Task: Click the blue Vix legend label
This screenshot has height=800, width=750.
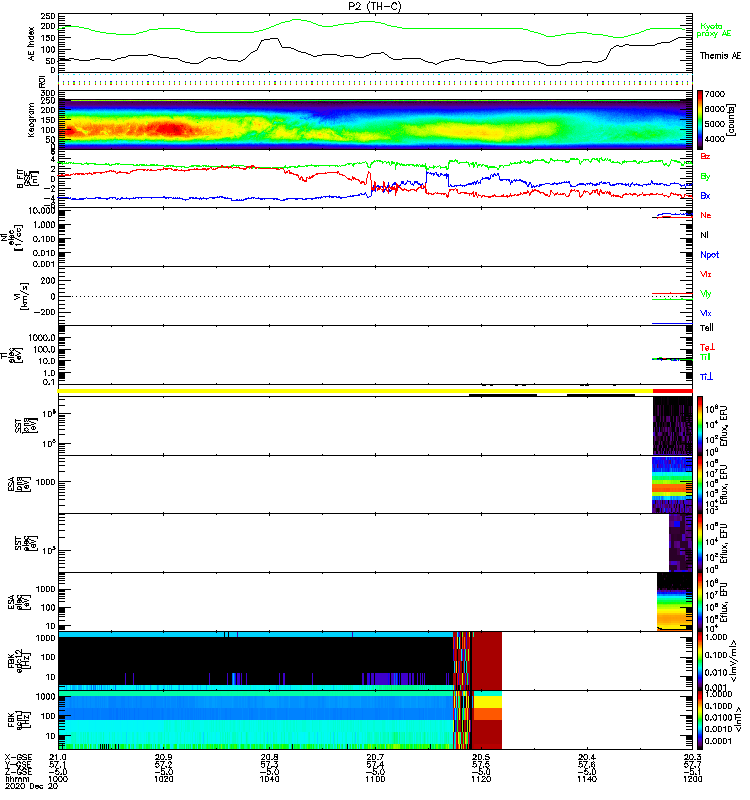Action: pos(706,313)
